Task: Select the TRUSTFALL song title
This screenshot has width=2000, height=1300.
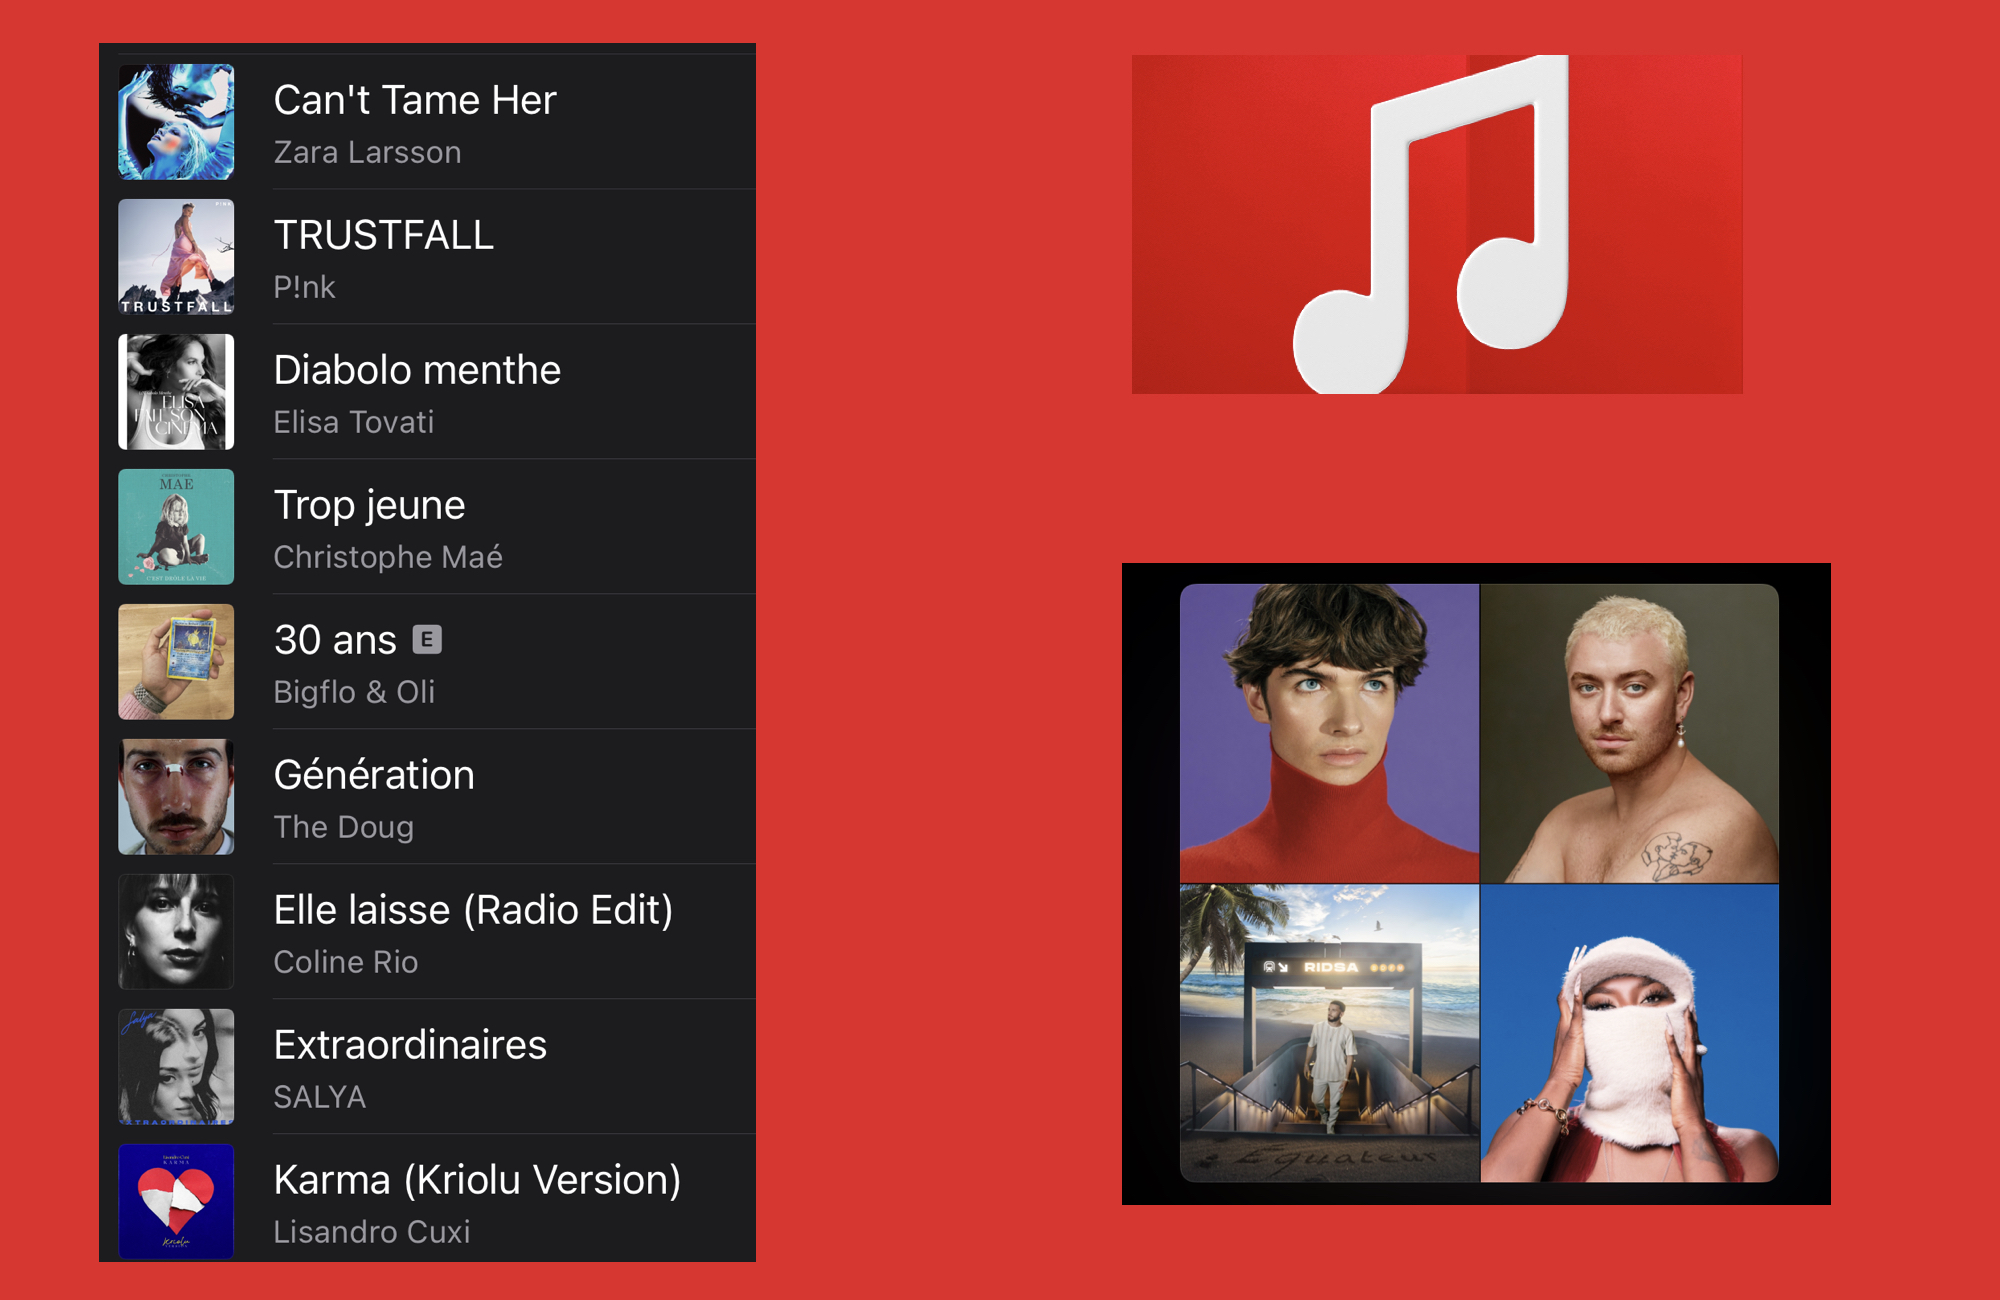Action: [384, 235]
